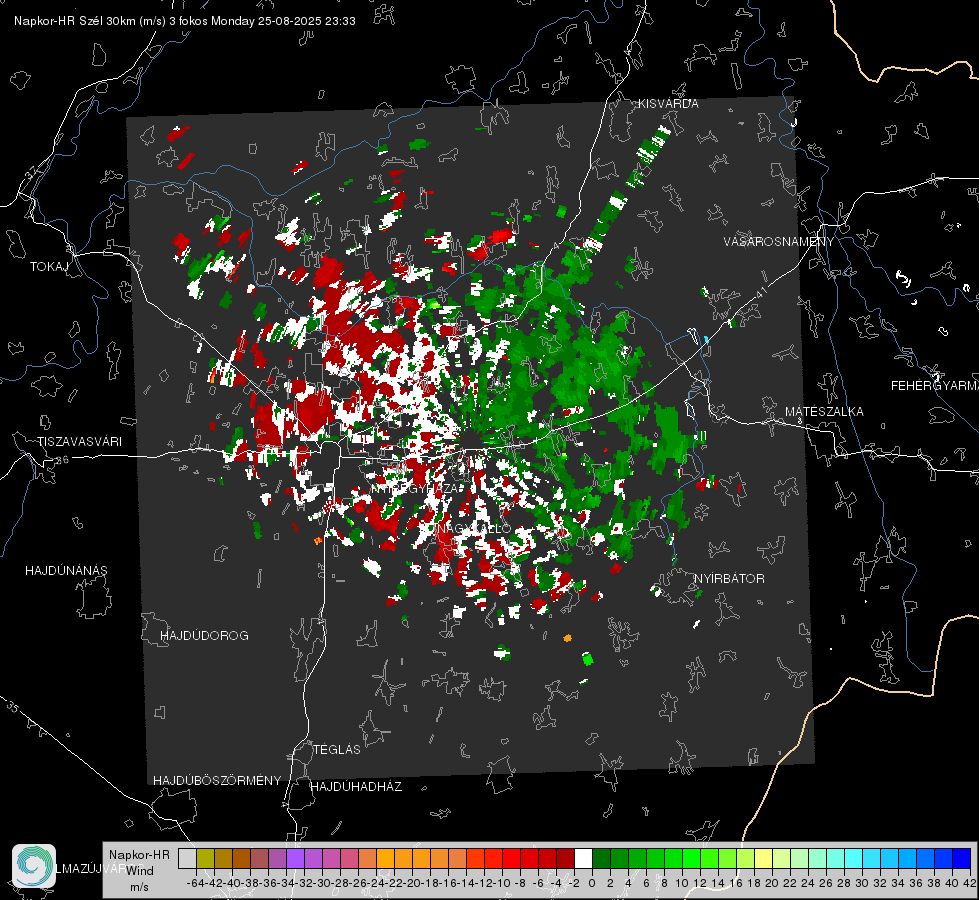The width and height of the screenshot is (979, 900).
Task: Select the white swatch between -2 and 0
Action: click(x=583, y=858)
